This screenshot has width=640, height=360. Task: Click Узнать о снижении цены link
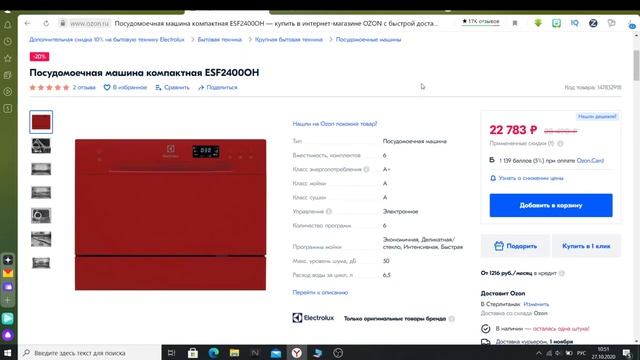coord(527,178)
